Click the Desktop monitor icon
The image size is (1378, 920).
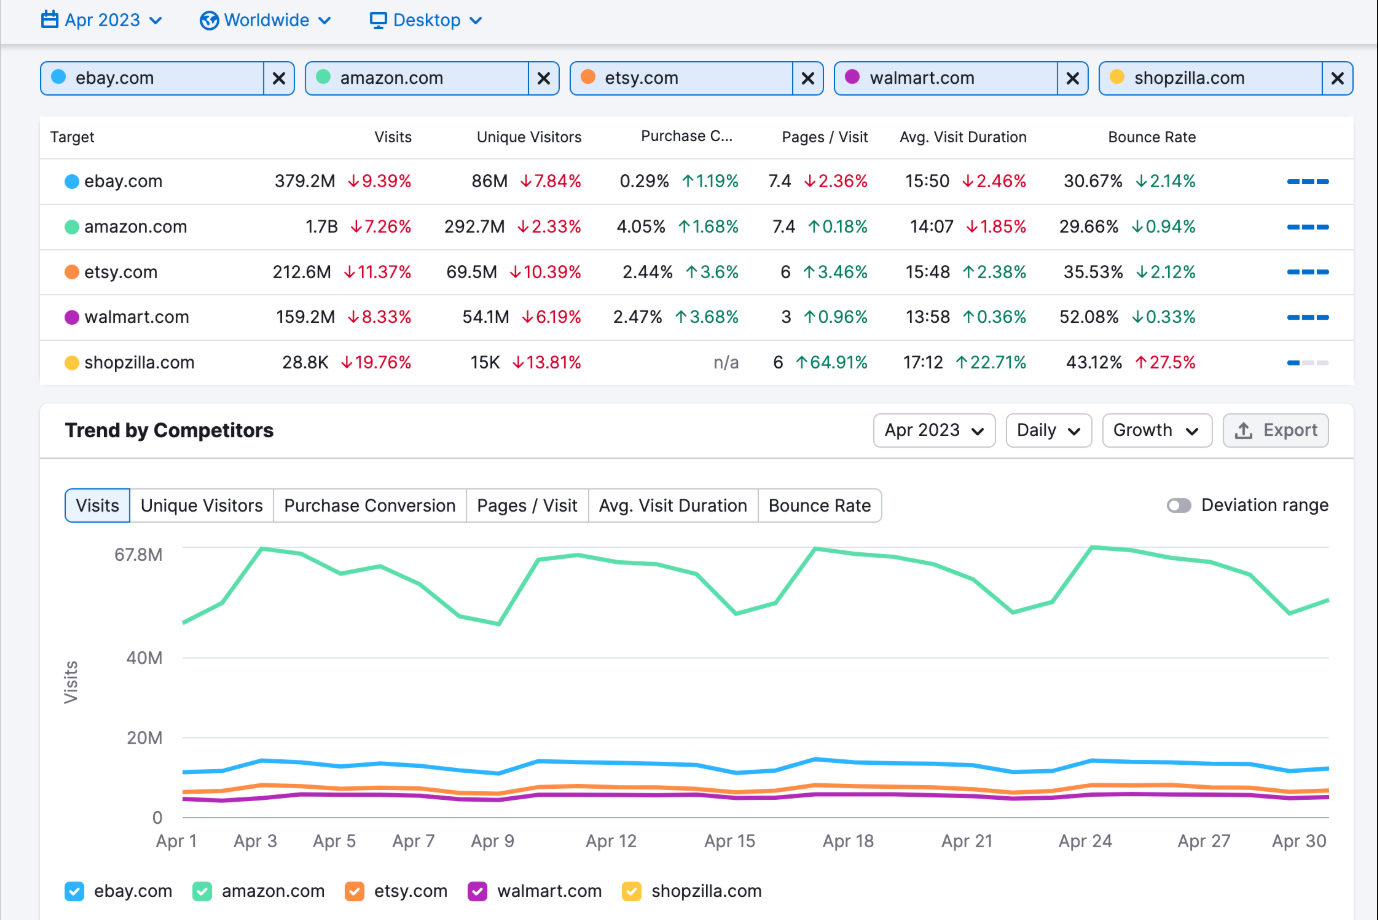378,20
